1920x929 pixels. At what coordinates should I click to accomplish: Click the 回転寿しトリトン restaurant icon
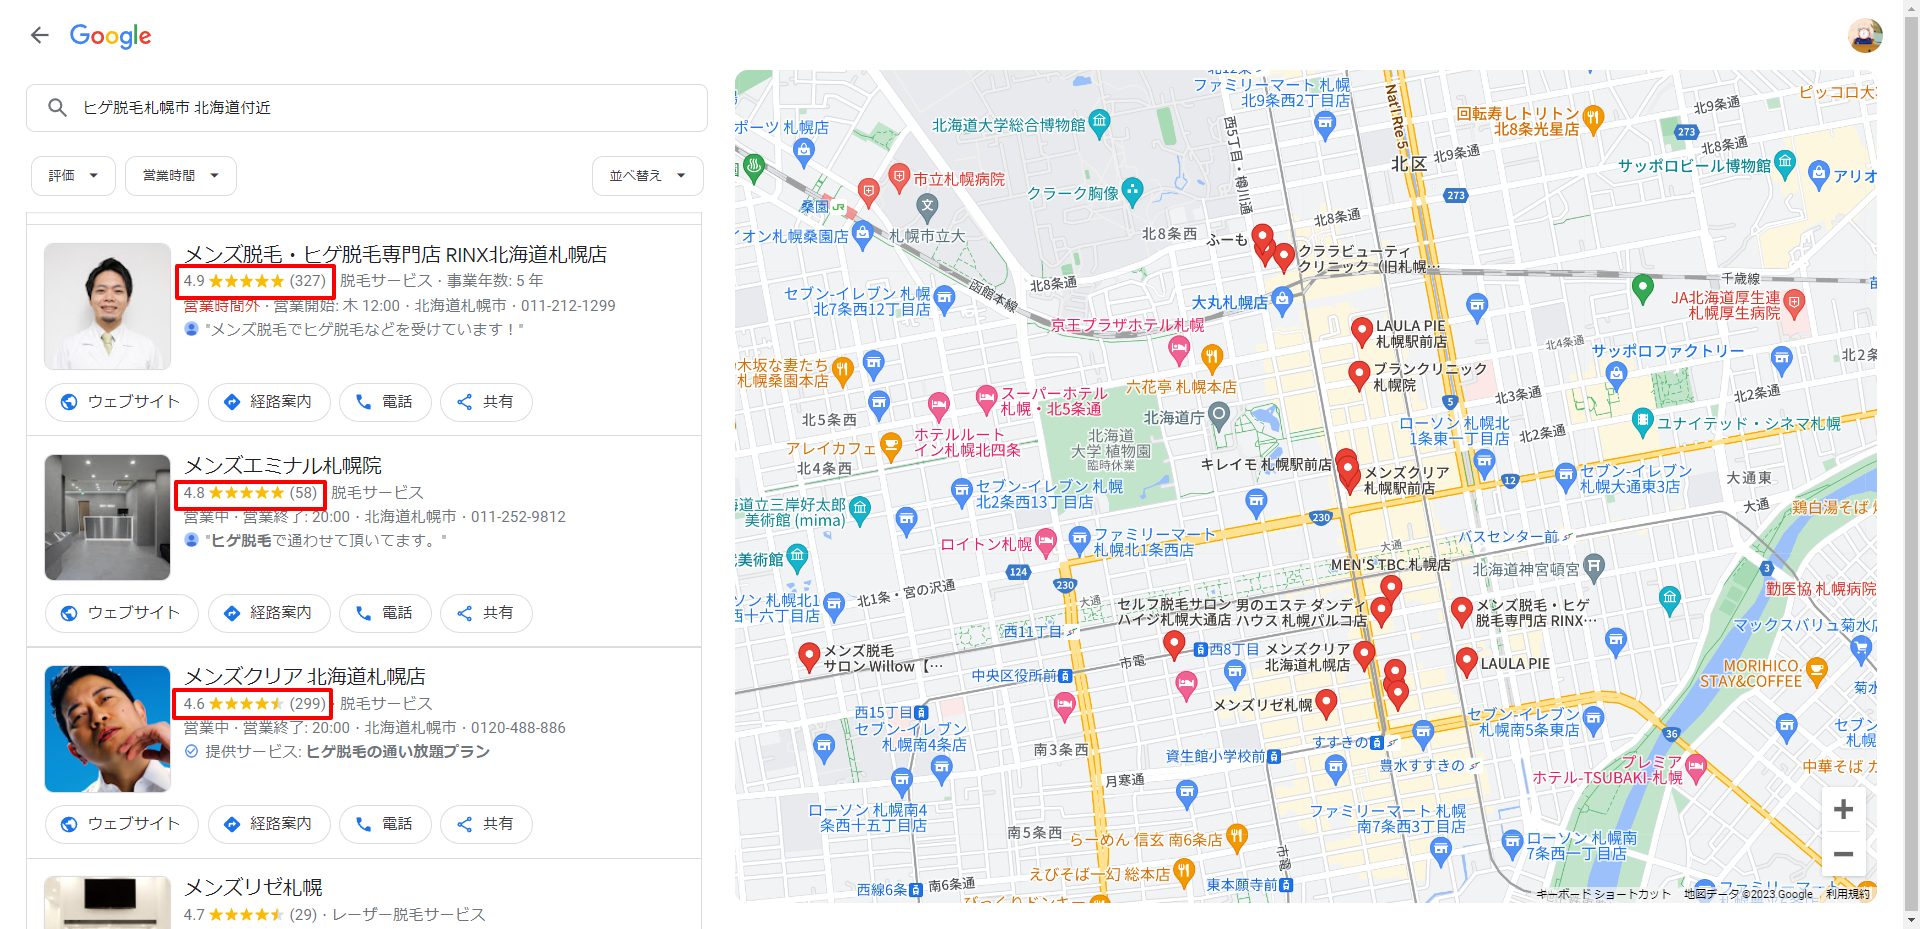(x=1593, y=119)
